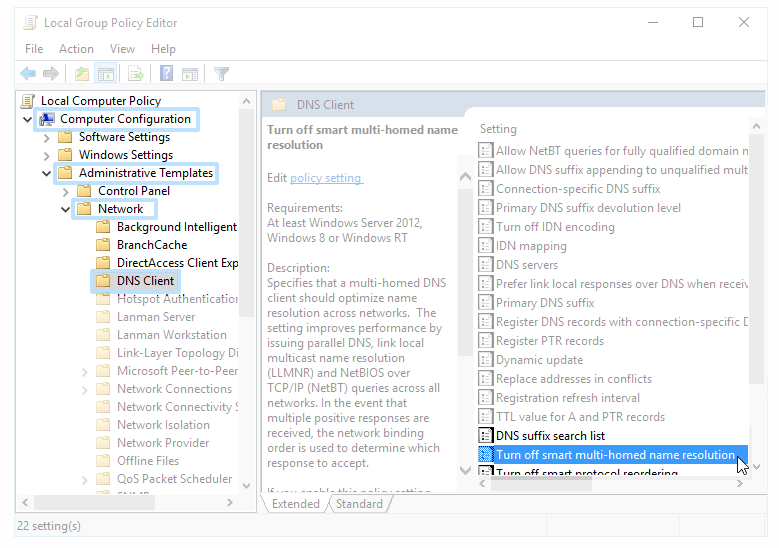
Task: Click description pane scroll-down arrow
Action: tap(465, 470)
